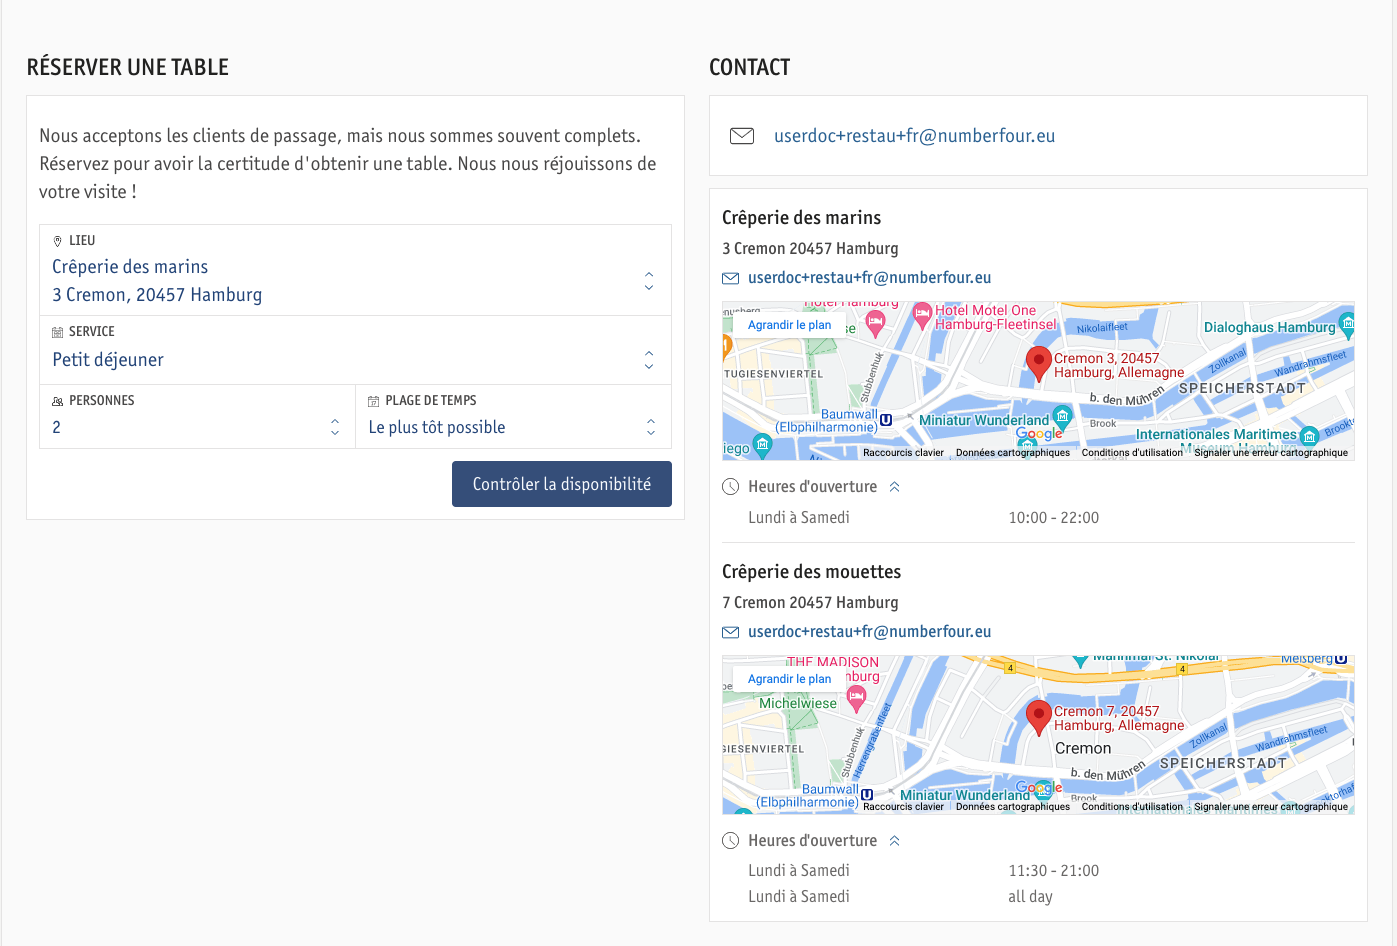Click the 'all day' hours text

[1030, 897]
